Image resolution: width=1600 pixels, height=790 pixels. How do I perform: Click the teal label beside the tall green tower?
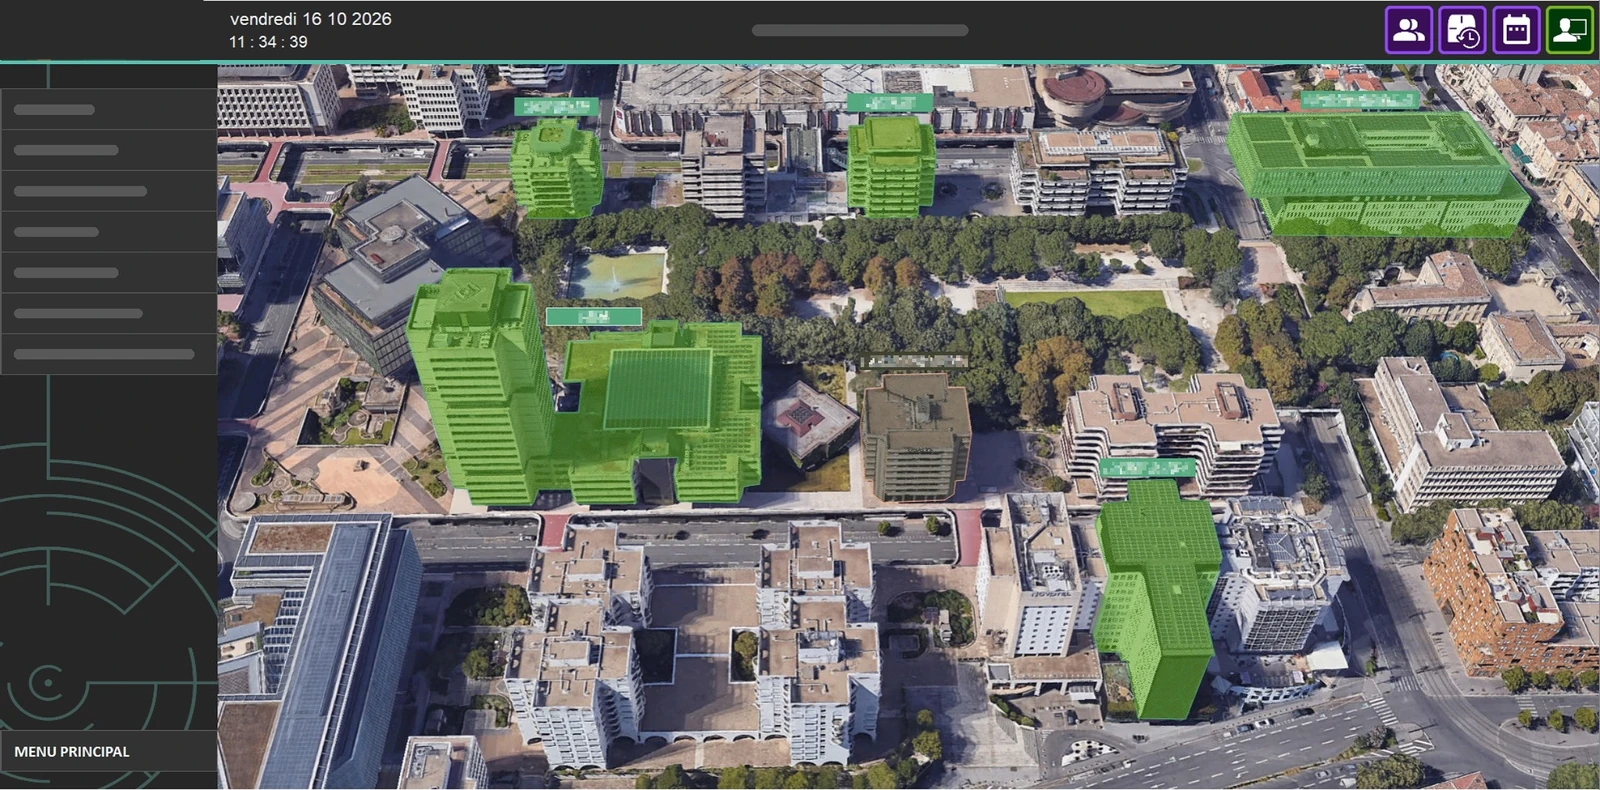pos(594,317)
